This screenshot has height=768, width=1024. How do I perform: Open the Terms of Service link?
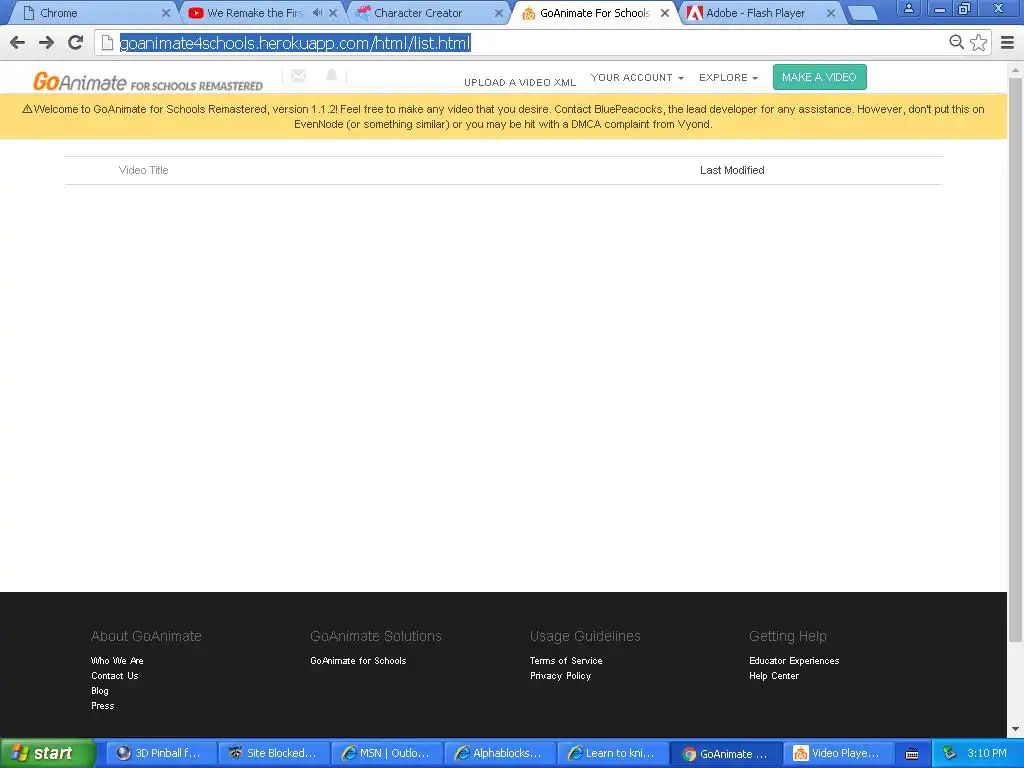click(566, 660)
